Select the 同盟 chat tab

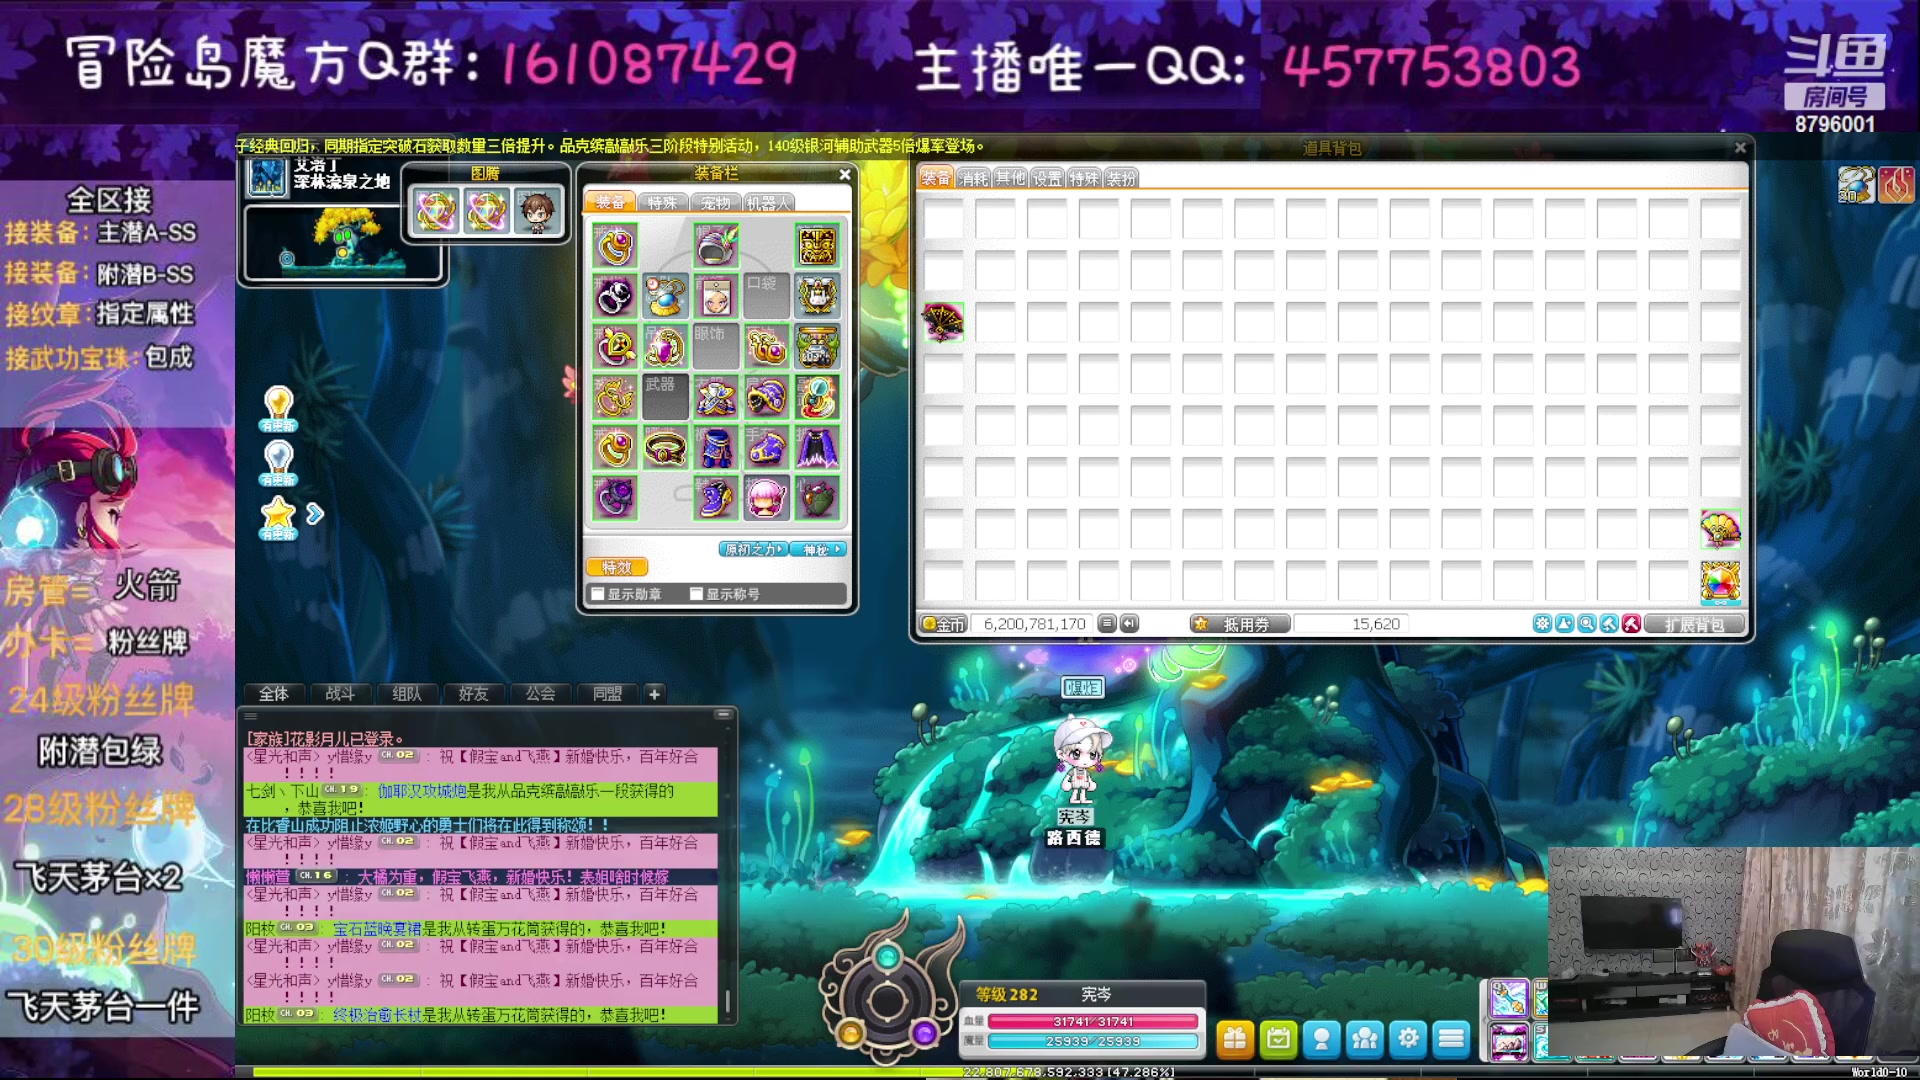[607, 693]
